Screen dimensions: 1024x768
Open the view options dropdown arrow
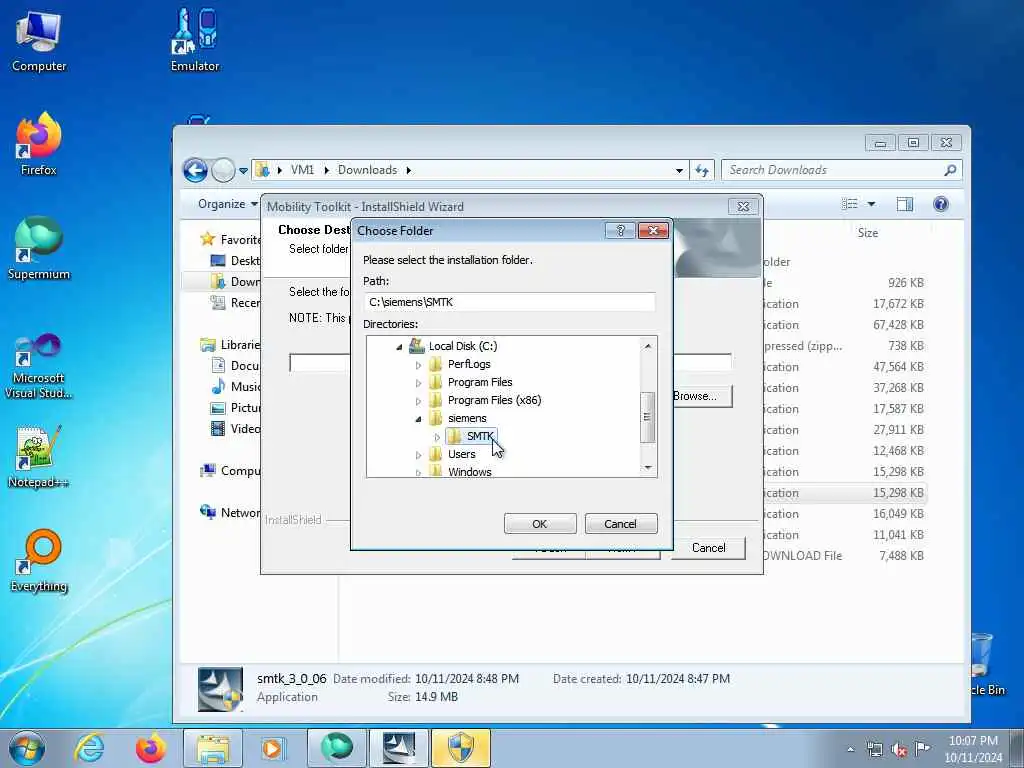click(x=871, y=204)
